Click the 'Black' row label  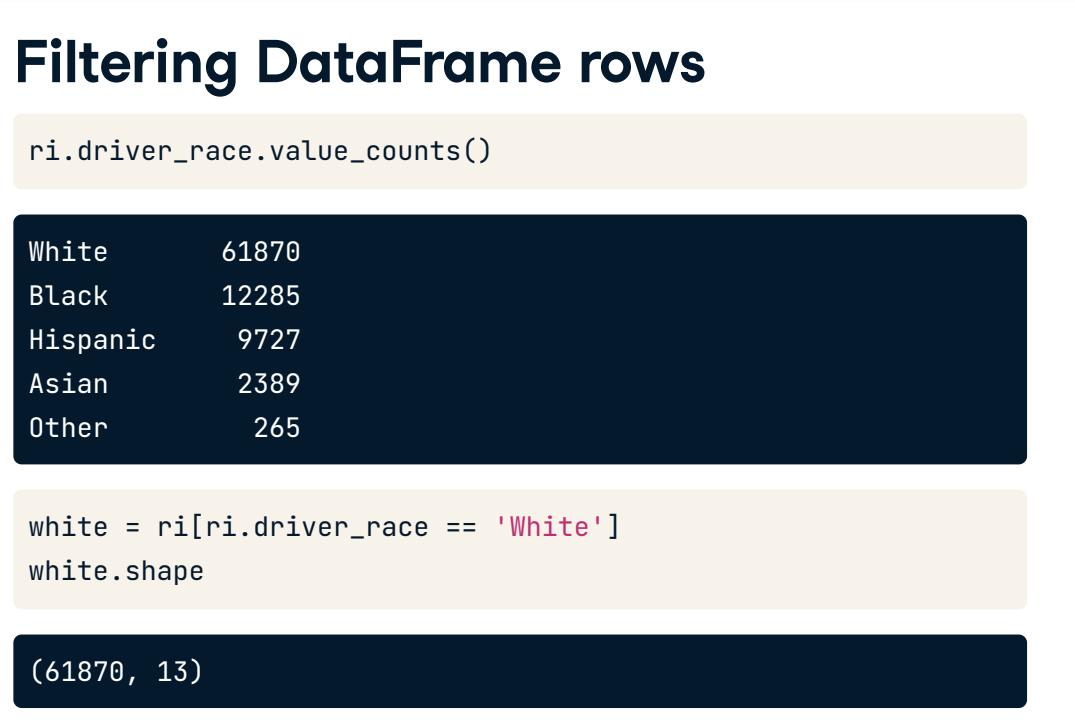[69, 296]
